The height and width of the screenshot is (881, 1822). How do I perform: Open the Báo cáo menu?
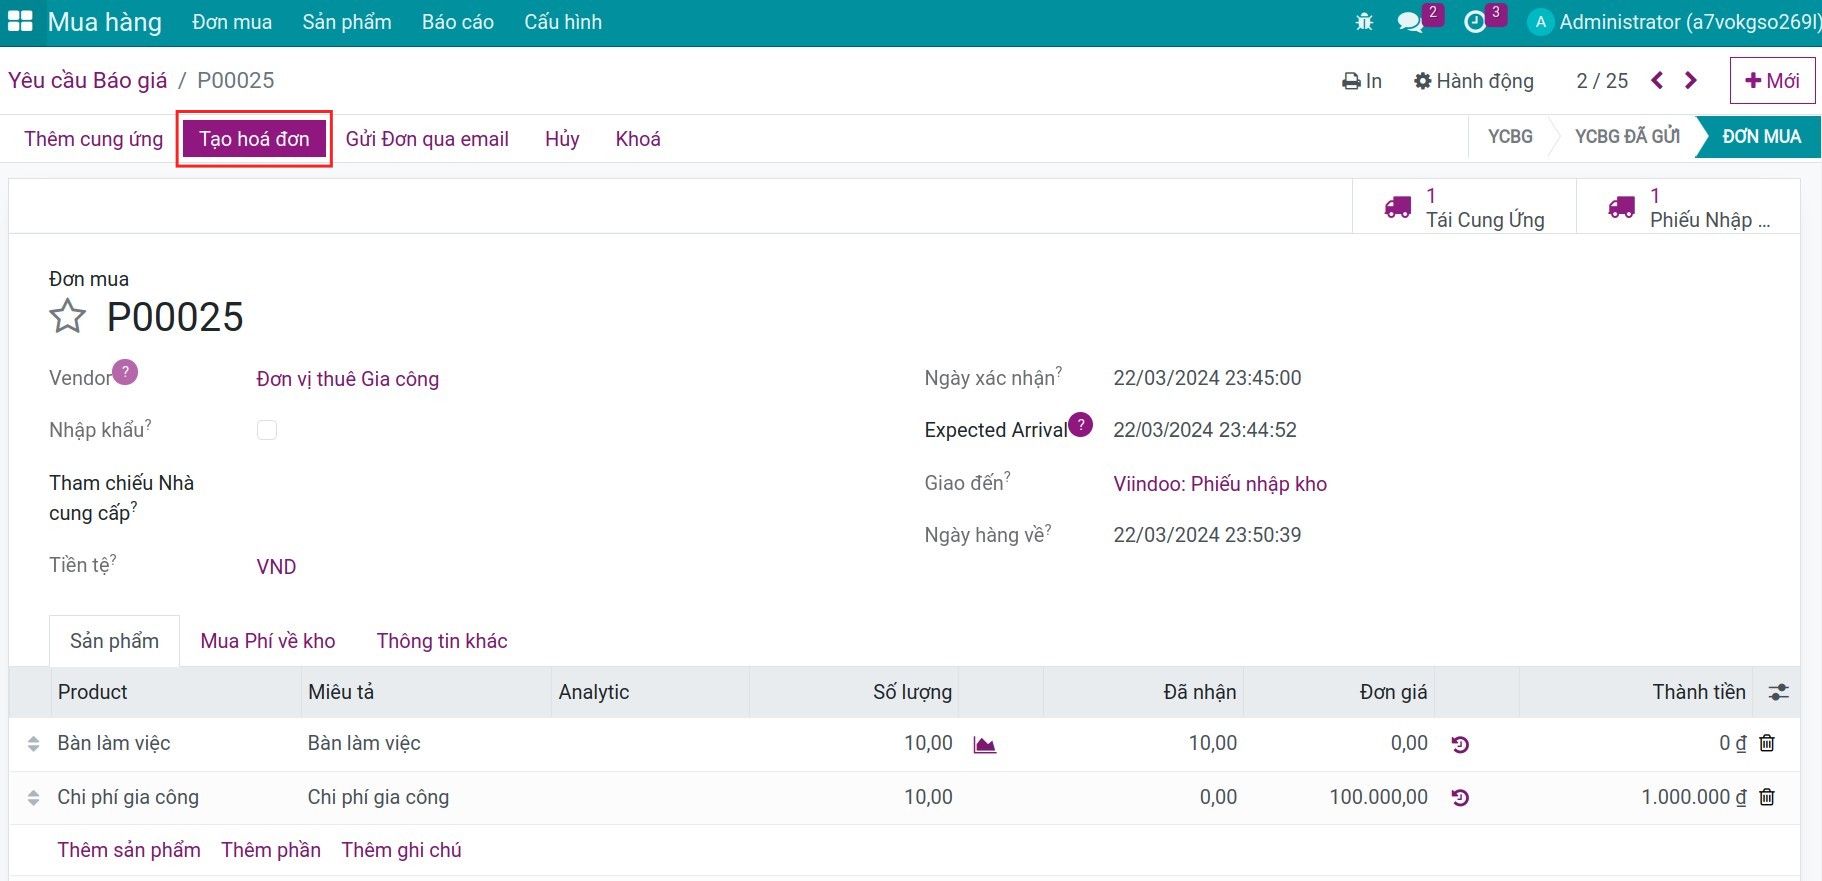pyautogui.click(x=458, y=22)
